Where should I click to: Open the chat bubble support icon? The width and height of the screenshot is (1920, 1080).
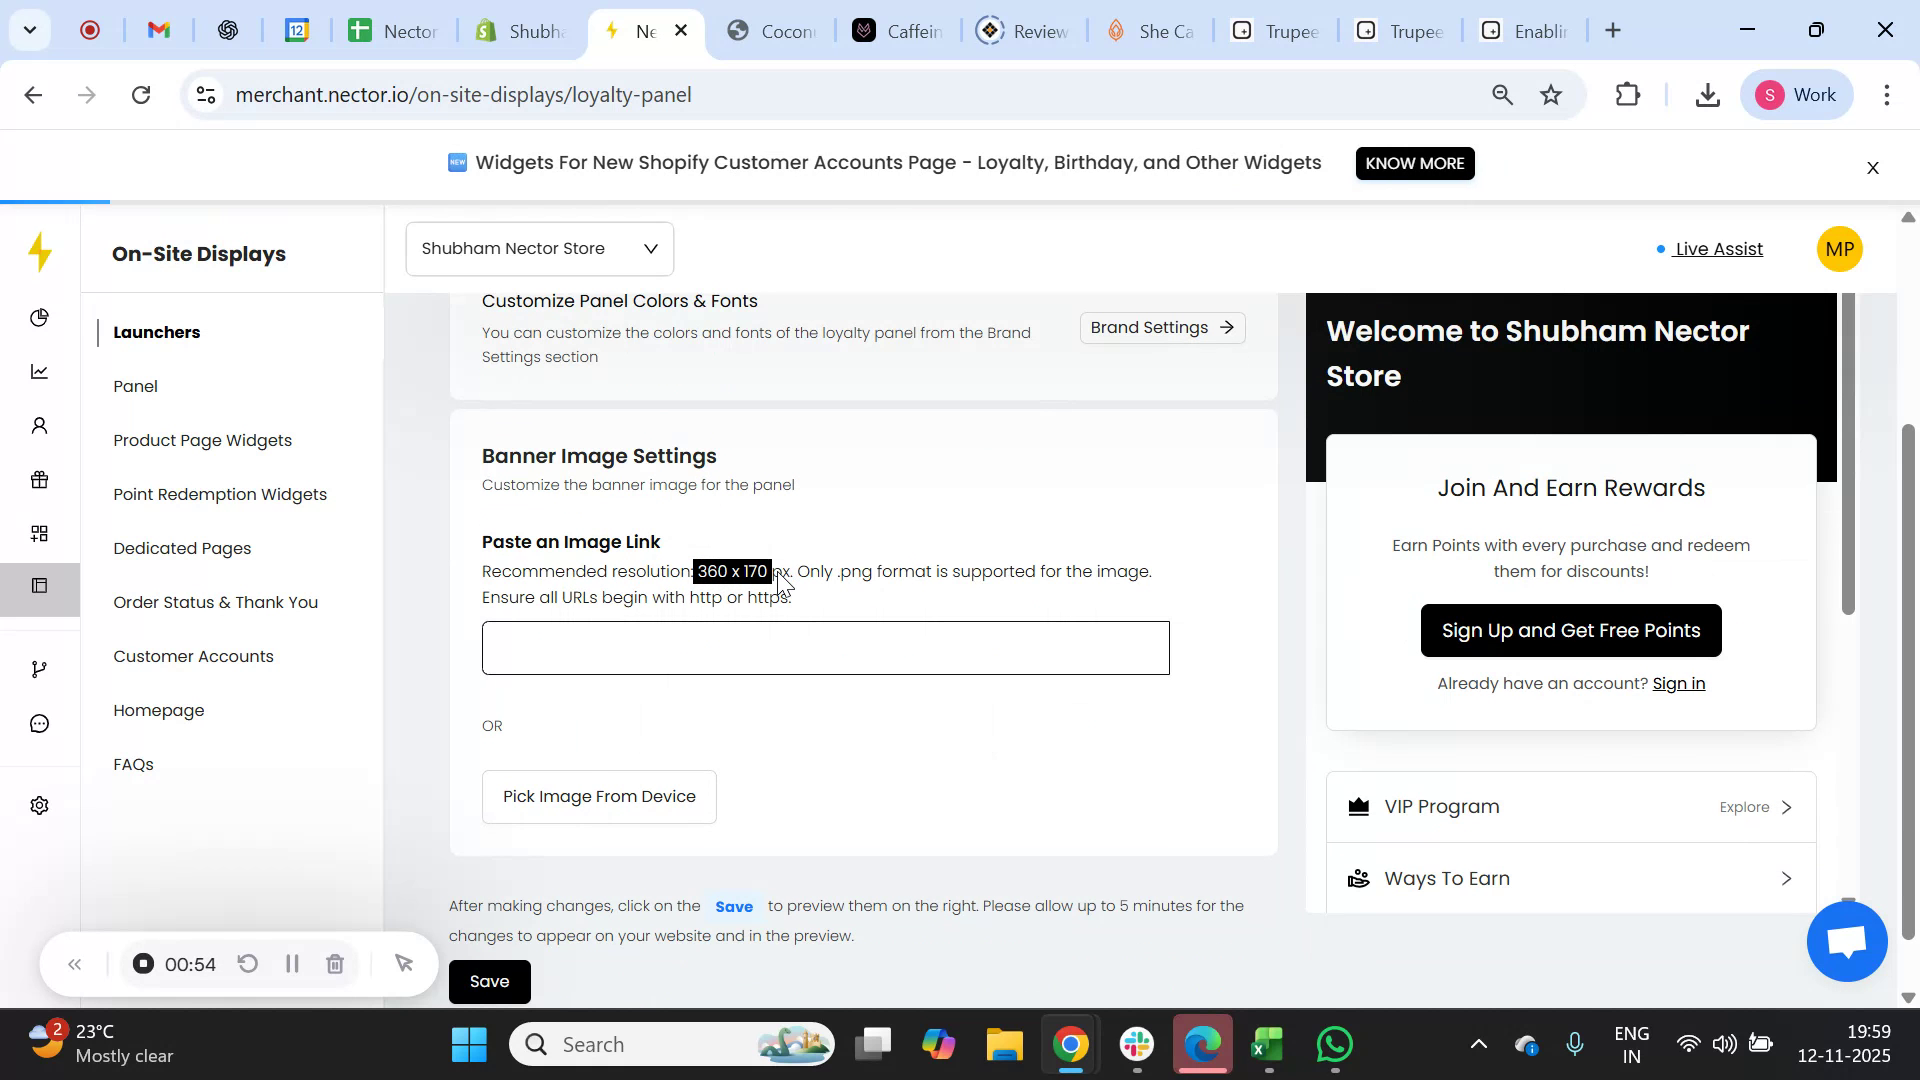pyautogui.click(x=39, y=722)
